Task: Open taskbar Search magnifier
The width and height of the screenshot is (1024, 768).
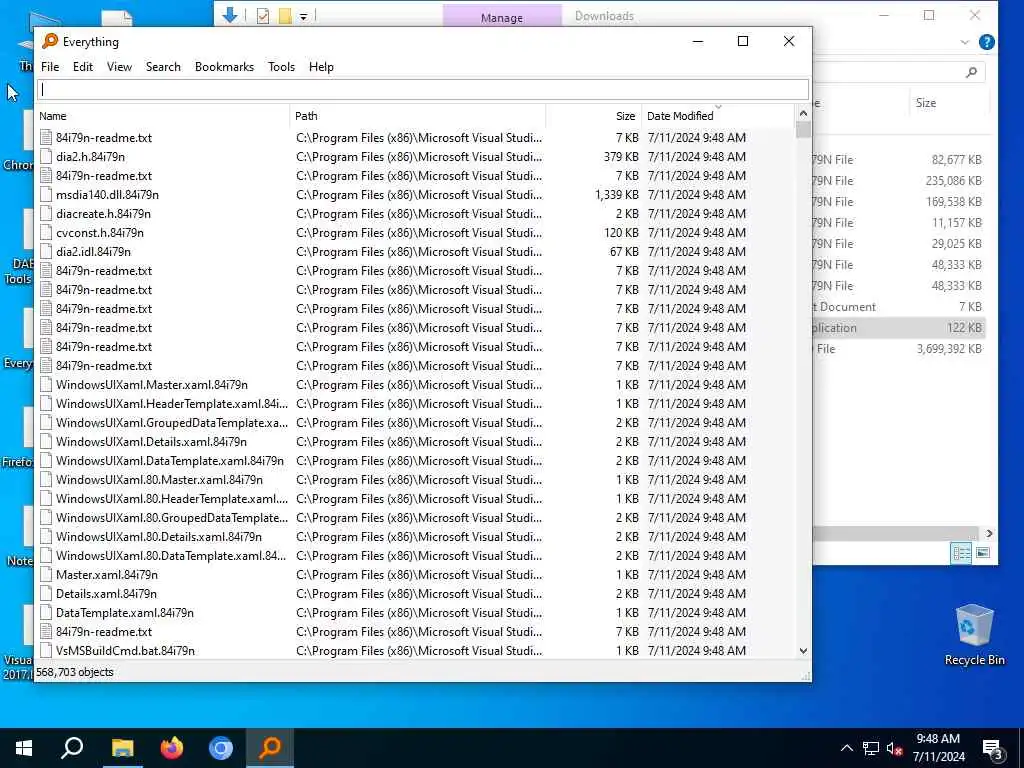Action: 72,748
